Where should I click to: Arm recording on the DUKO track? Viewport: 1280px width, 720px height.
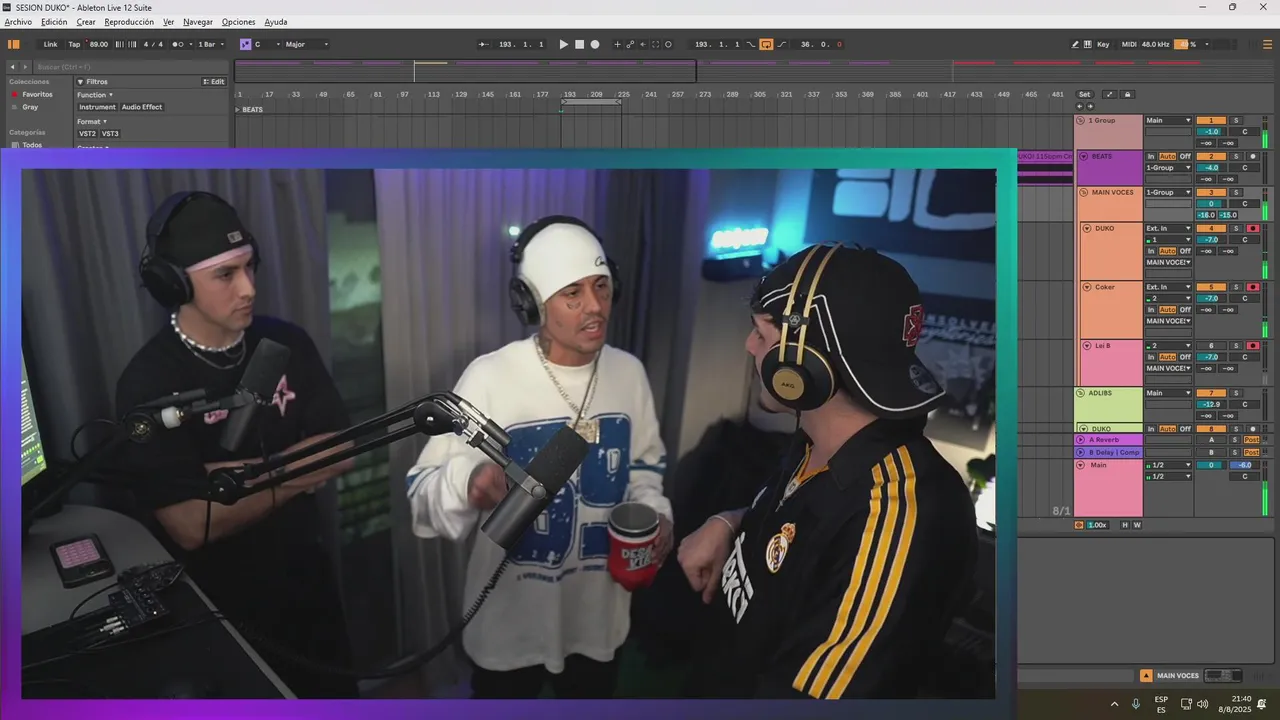(1253, 228)
